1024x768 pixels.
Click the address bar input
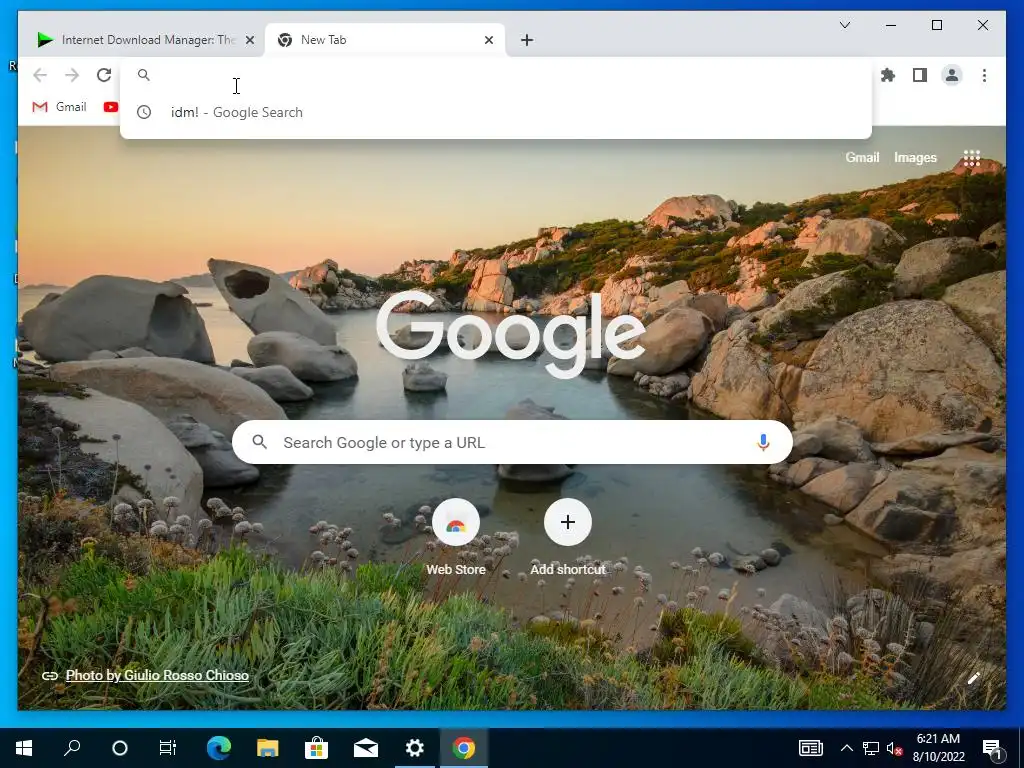click(496, 75)
